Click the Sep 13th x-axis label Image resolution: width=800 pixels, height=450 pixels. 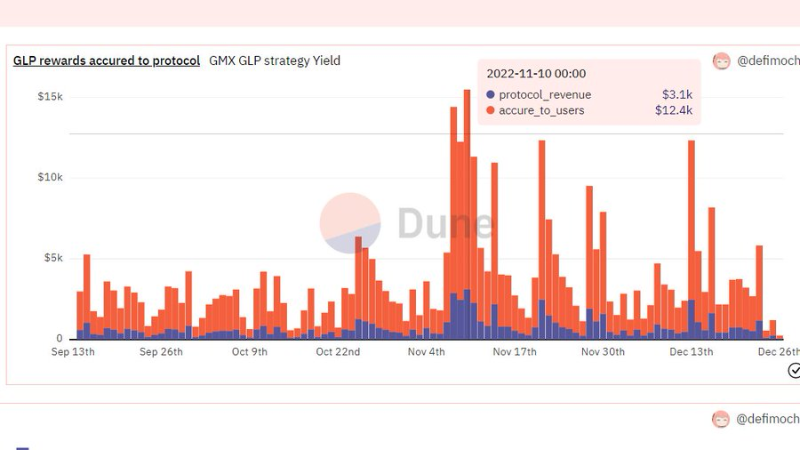pos(73,352)
